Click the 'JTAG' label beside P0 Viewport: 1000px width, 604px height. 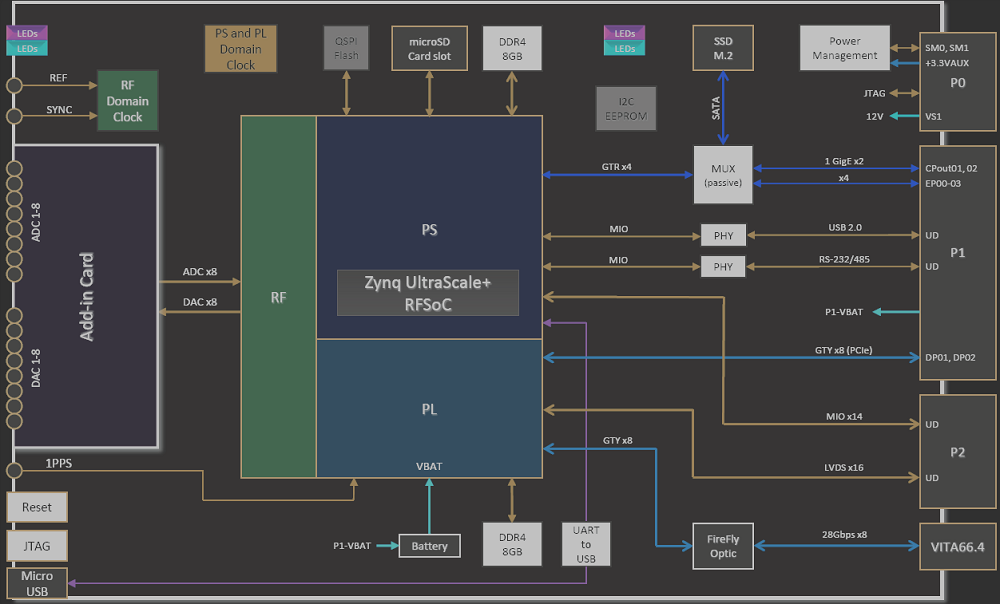click(x=874, y=93)
